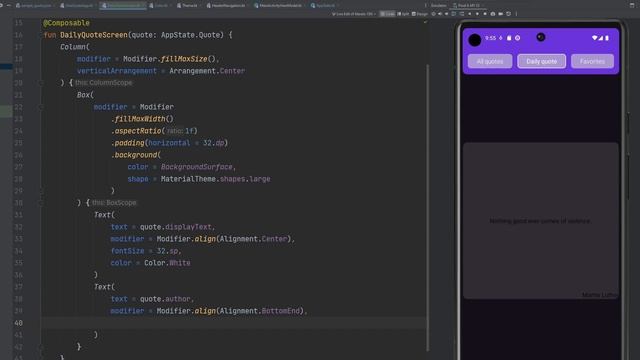Click the Wi-Fi icon in phone status bar

pos(594,38)
